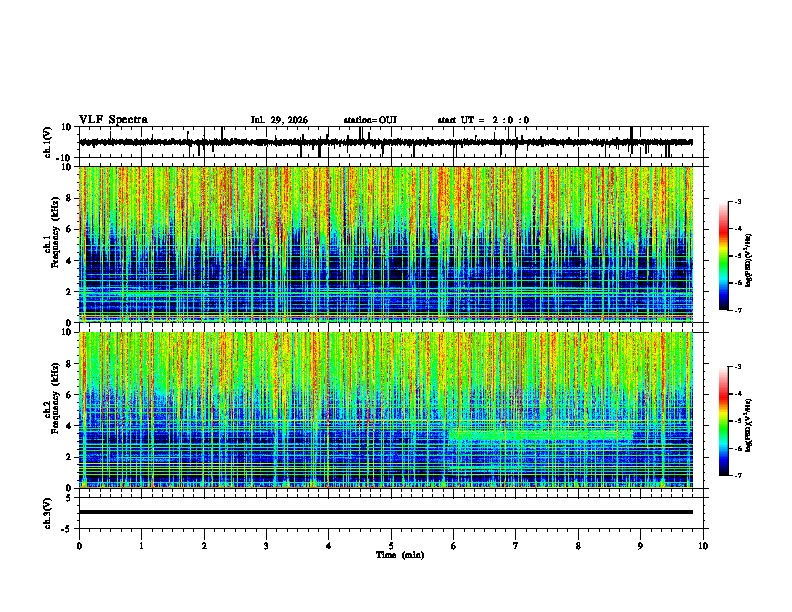Click the color bar beside ch.1 spectrogram

724,256
